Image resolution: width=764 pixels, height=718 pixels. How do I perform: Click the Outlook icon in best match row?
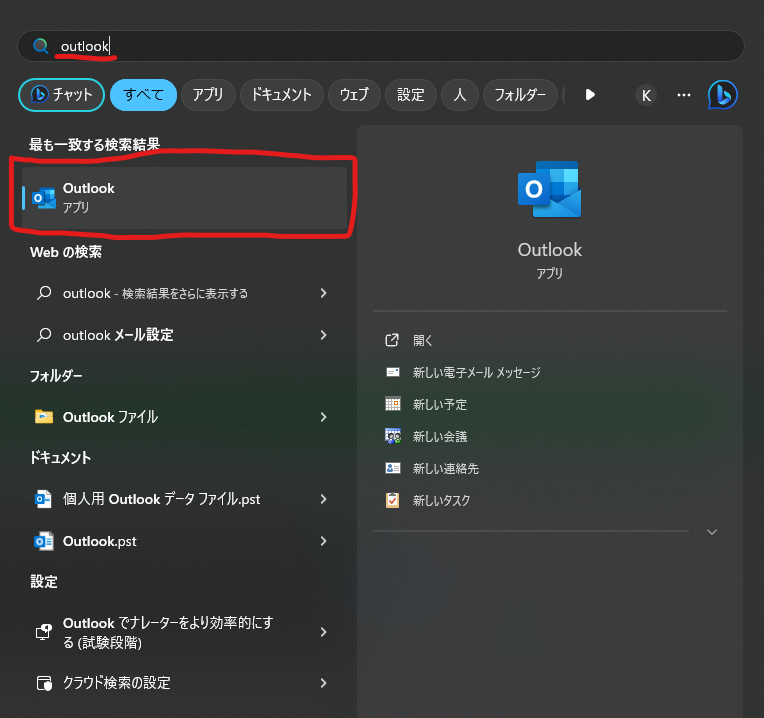pos(44,198)
